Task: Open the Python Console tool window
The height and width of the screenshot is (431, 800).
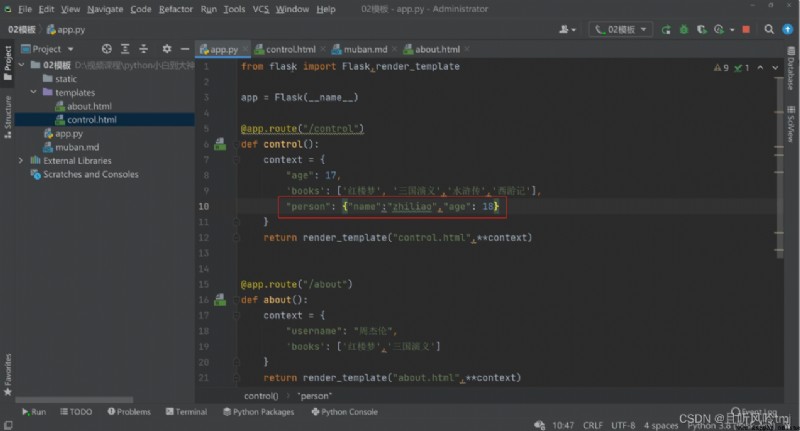Action: (x=345, y=412)
